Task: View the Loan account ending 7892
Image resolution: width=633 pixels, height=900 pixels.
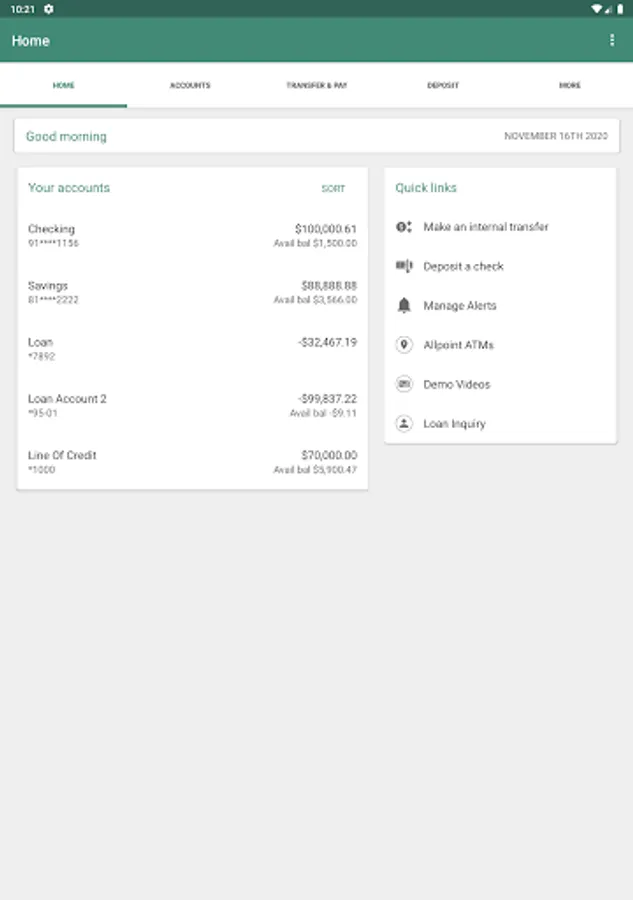Action: [x=192, y=348]
